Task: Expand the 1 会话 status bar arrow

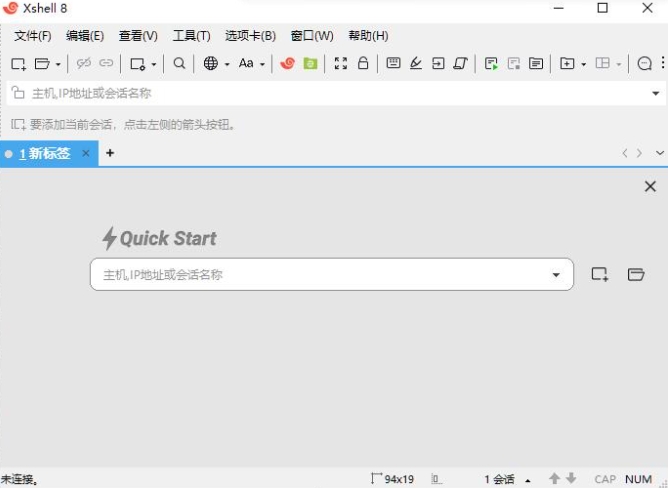Action: coord(528,480)
